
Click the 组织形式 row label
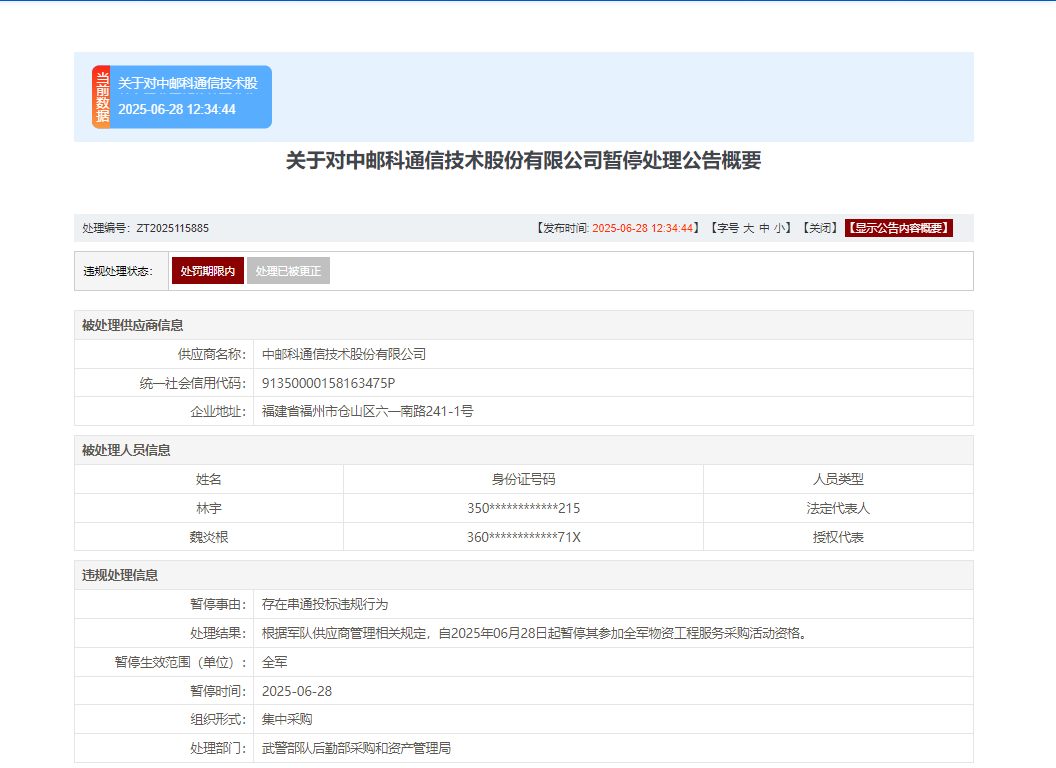pyautogui.click(x=219, y=719)
